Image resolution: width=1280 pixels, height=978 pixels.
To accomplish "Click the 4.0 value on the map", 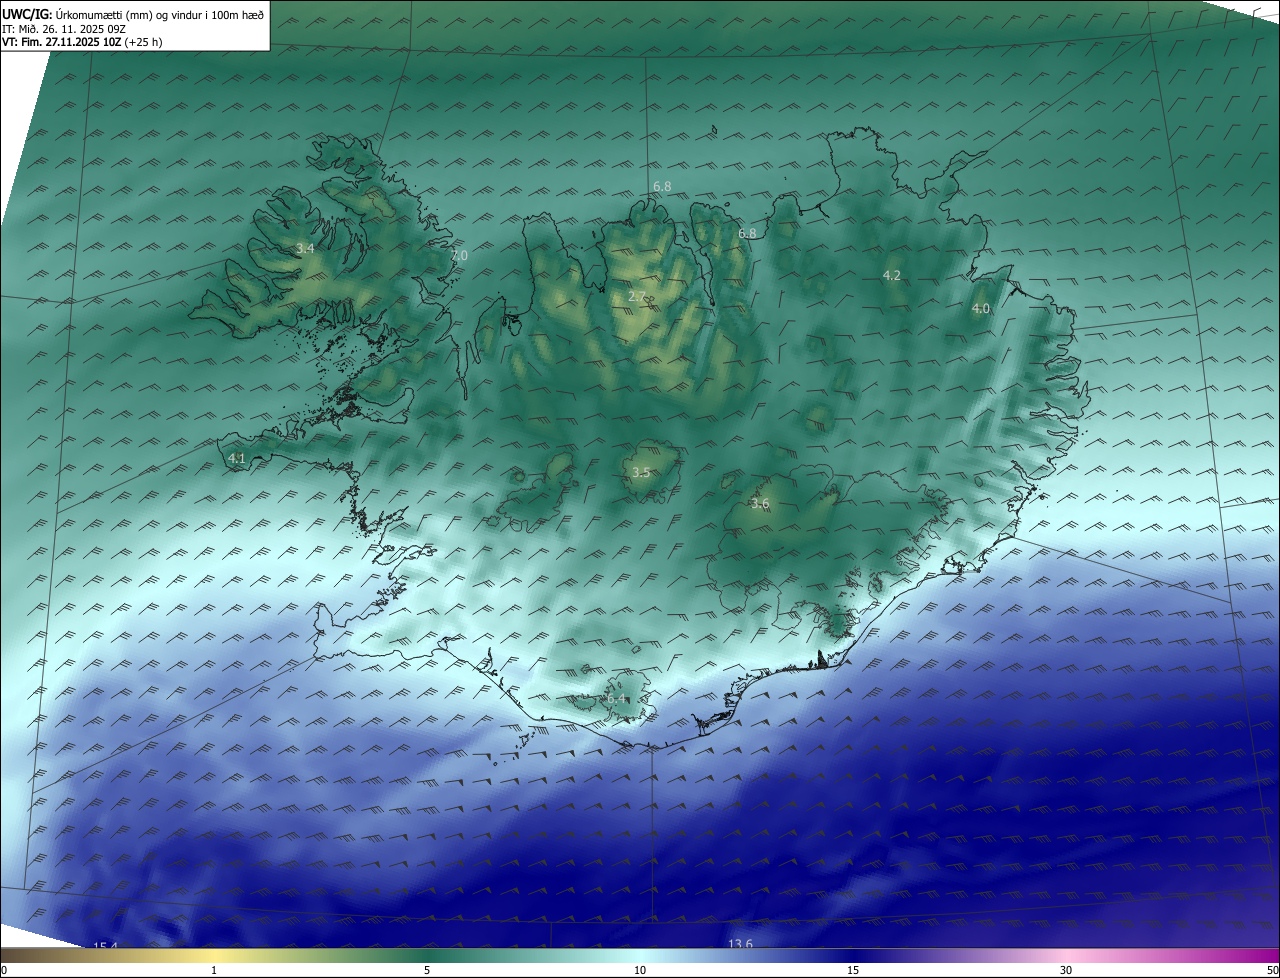I will pyautogui.click(x=981, y=309).
